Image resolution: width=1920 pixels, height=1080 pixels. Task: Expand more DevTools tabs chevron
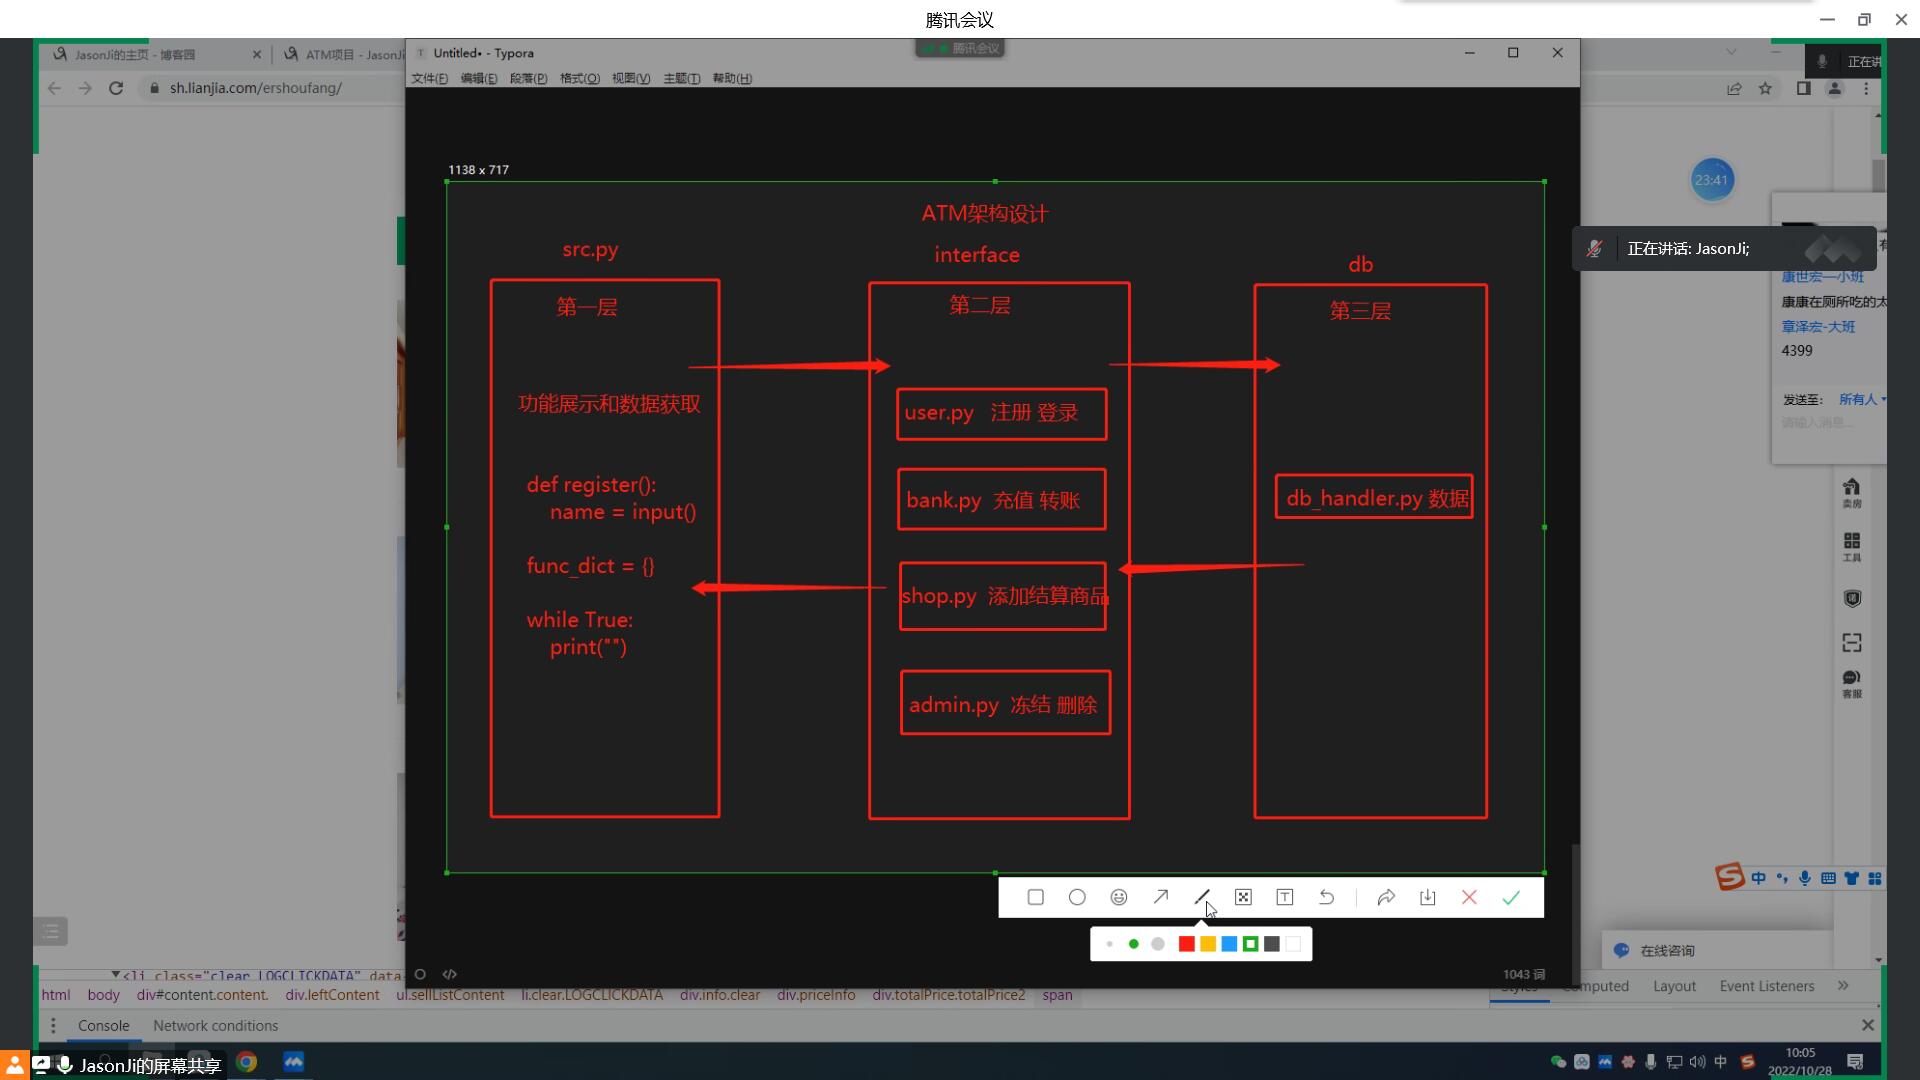(x=1843, y=986)
